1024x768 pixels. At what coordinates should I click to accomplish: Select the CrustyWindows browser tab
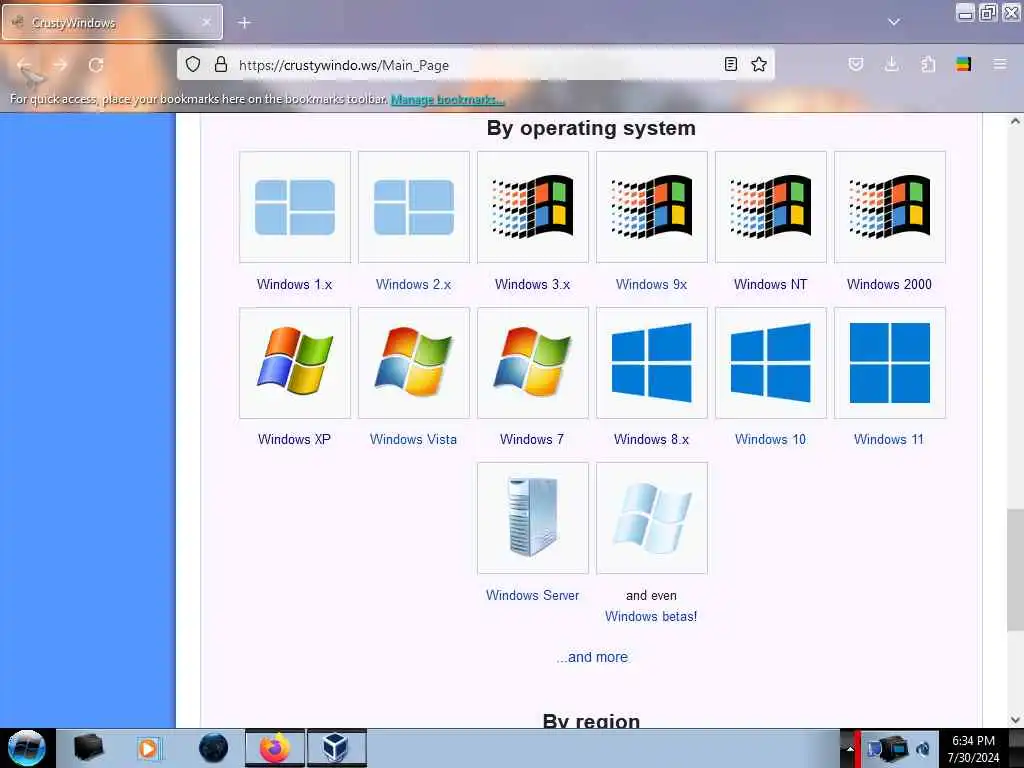tap(112, 23)
